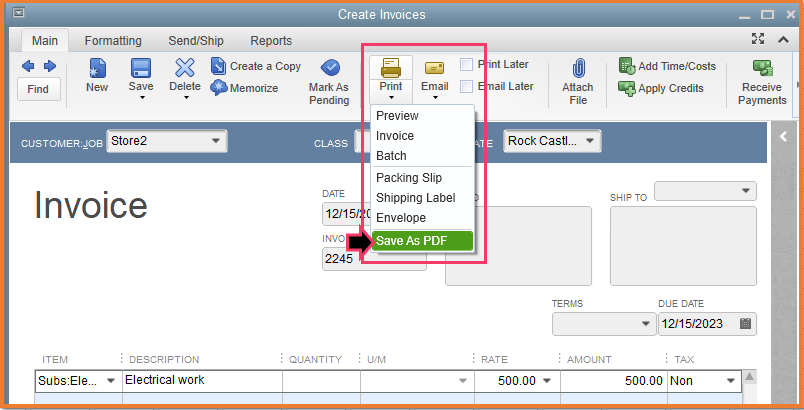The height and width of the screenshot is (410, 804).
Task: Click the Find button
Action: [38, 89]
